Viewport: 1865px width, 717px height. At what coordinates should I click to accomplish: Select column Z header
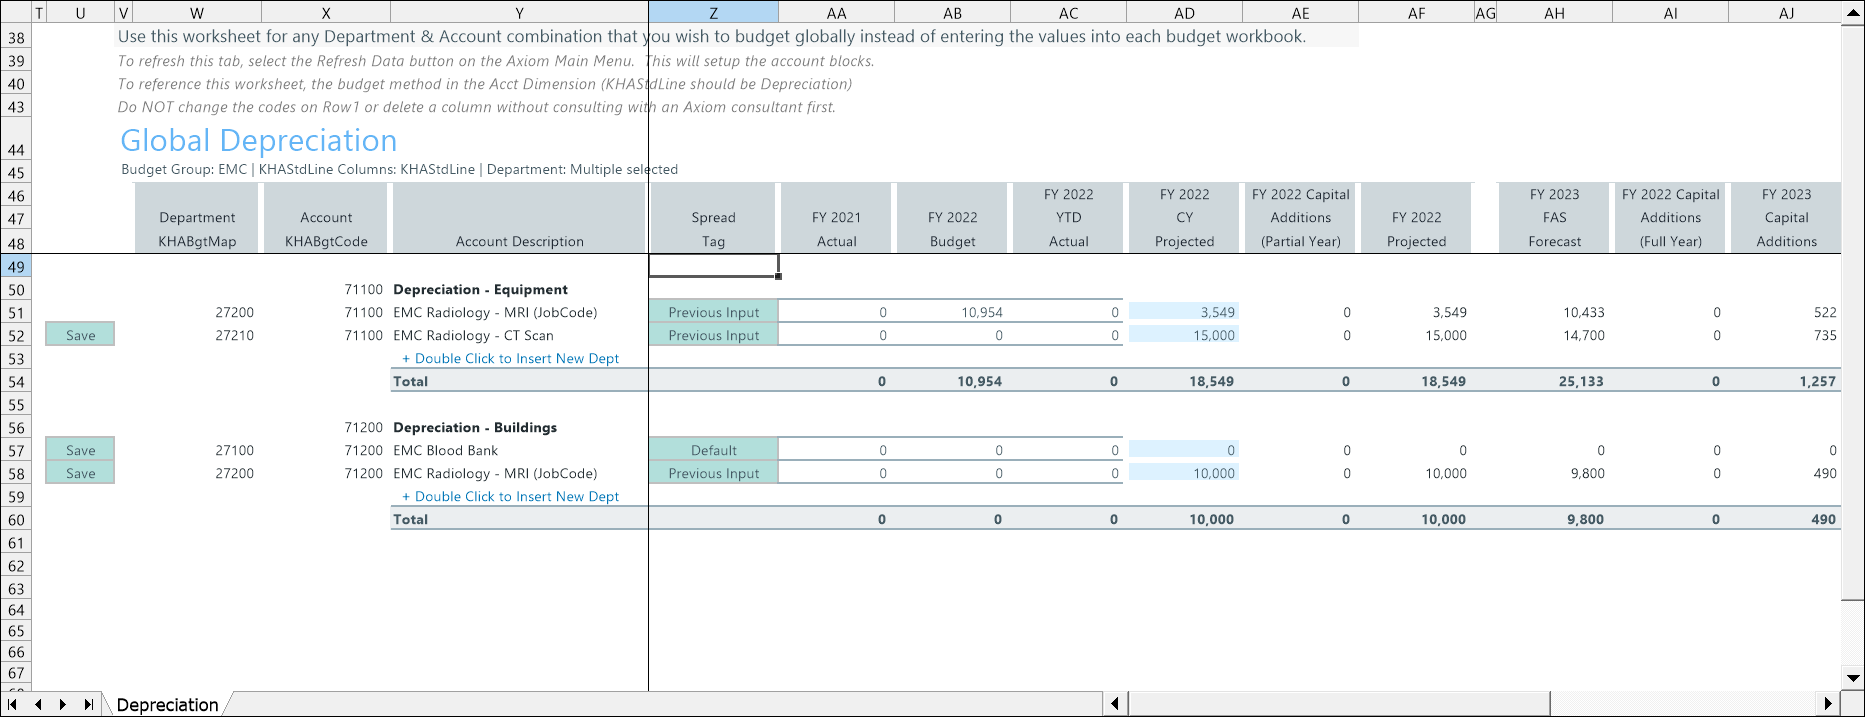713,12
